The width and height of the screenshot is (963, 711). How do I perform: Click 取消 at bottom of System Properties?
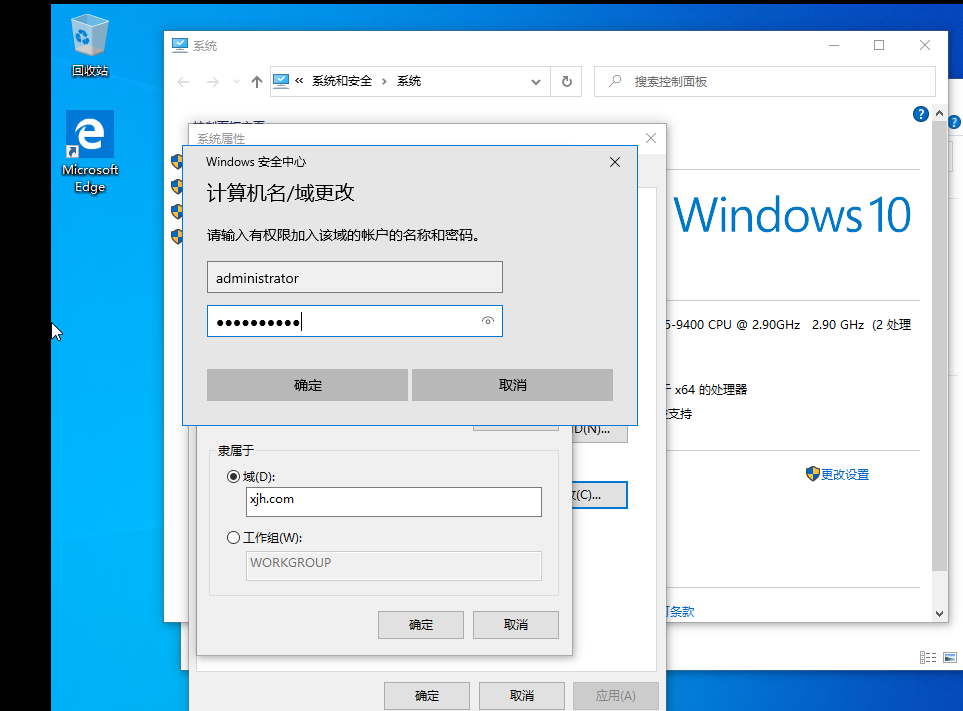[x=522, y=696]
